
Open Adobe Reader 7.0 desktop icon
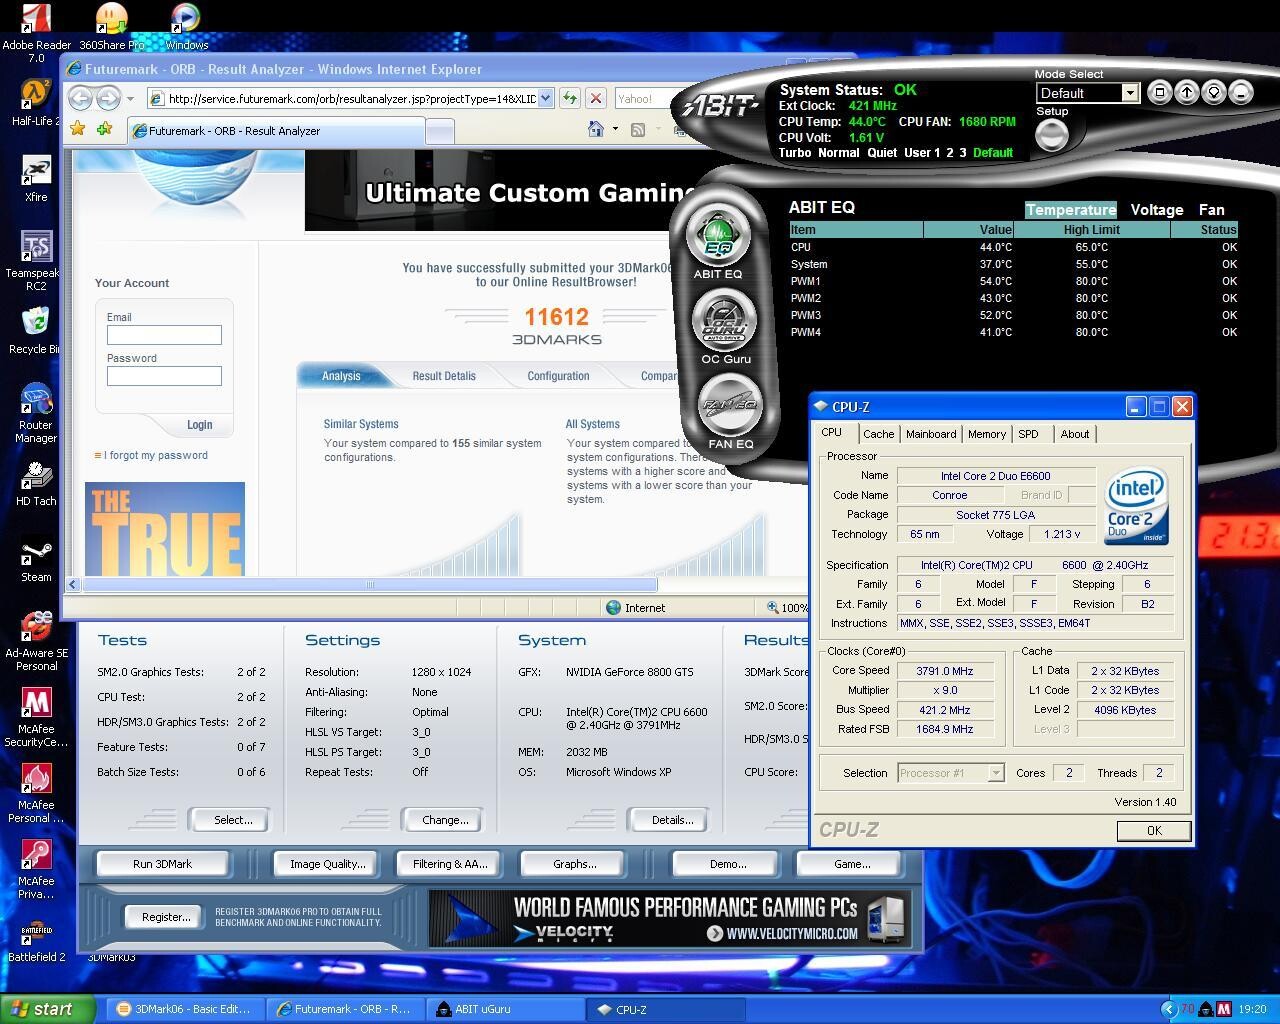(36, 20)
